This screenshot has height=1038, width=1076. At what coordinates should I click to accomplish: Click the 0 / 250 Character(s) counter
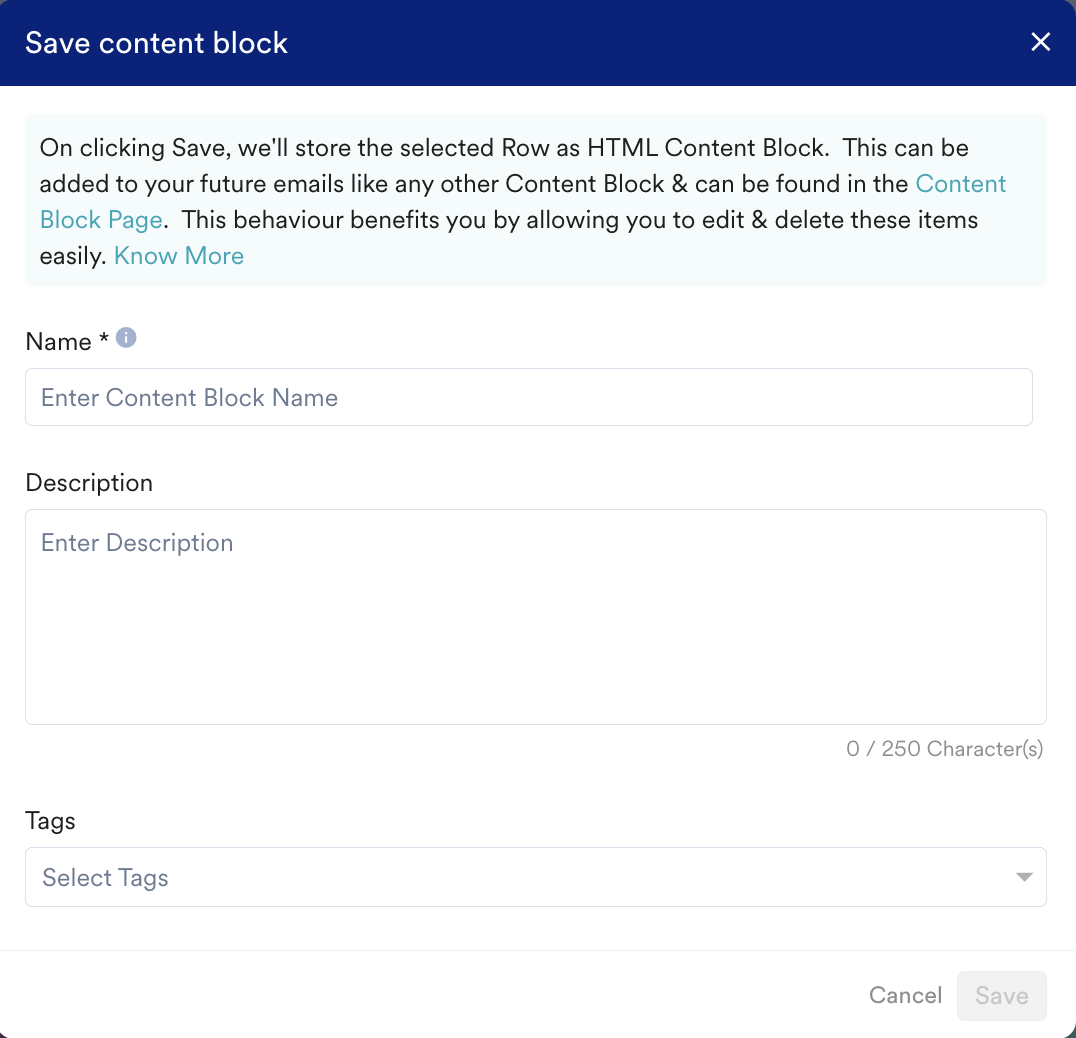944,749
